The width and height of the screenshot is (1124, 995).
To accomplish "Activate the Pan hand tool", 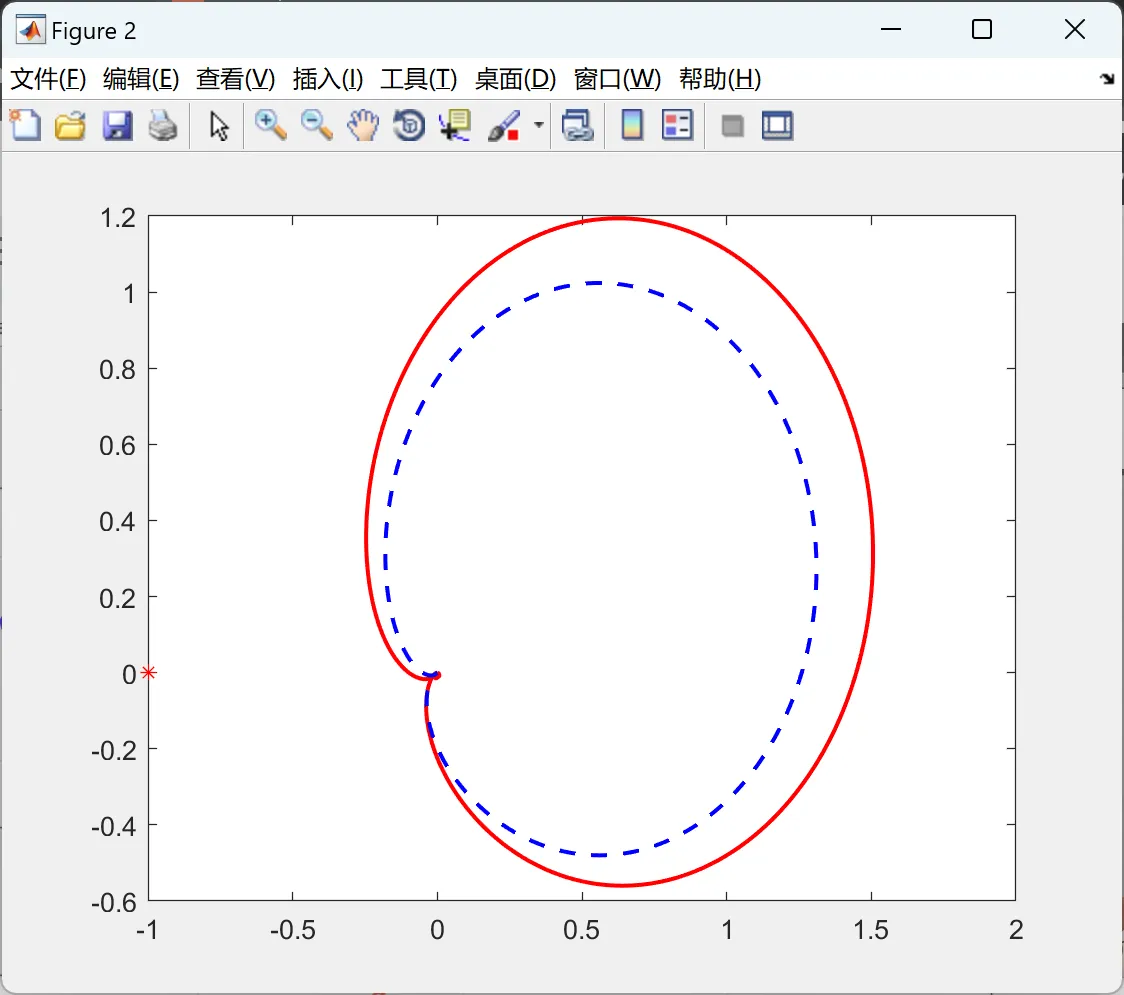I will click(363, 126).
